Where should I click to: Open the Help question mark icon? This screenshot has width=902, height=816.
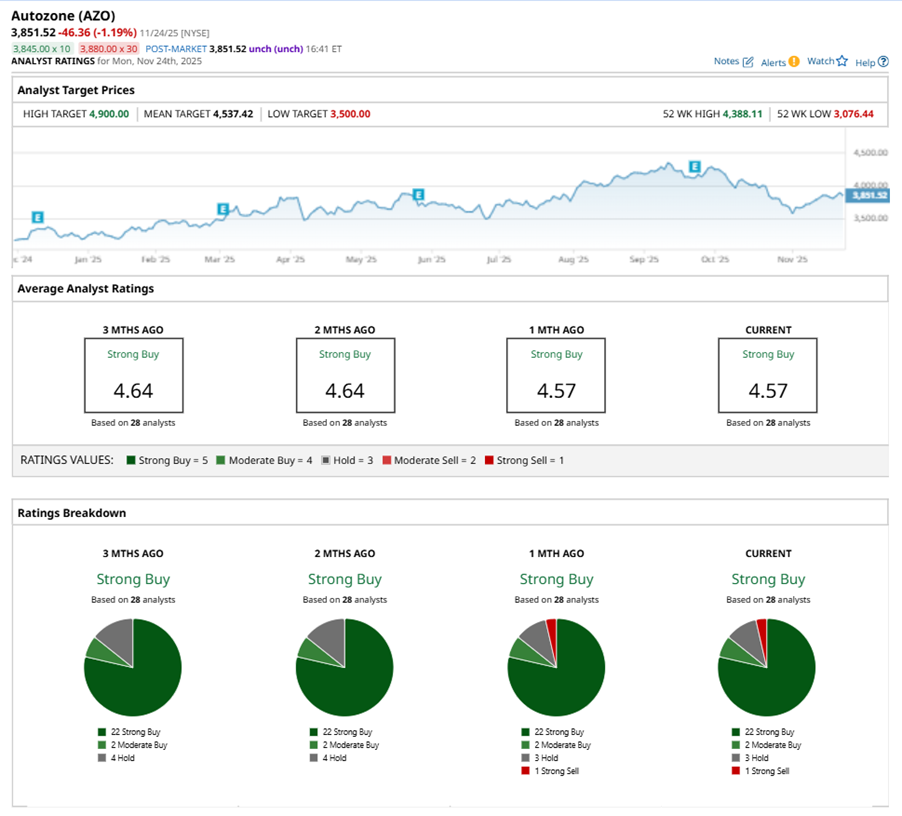coord(884,62)
